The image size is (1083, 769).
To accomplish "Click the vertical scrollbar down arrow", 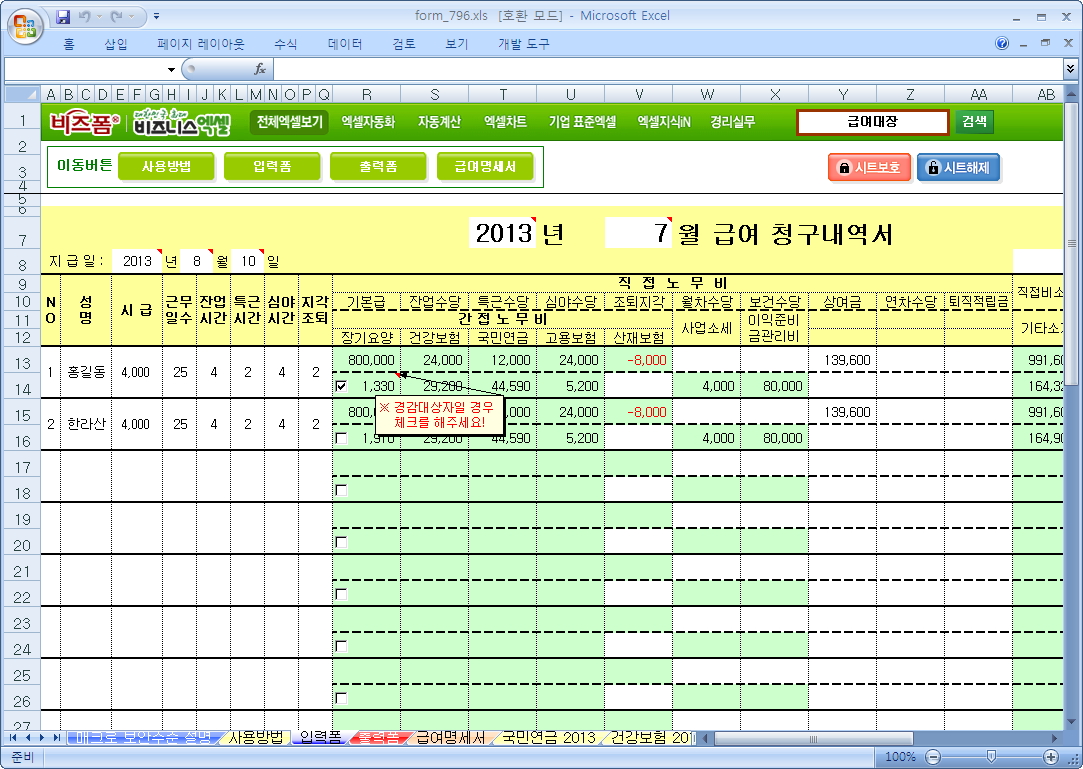I will (1071, 722).
